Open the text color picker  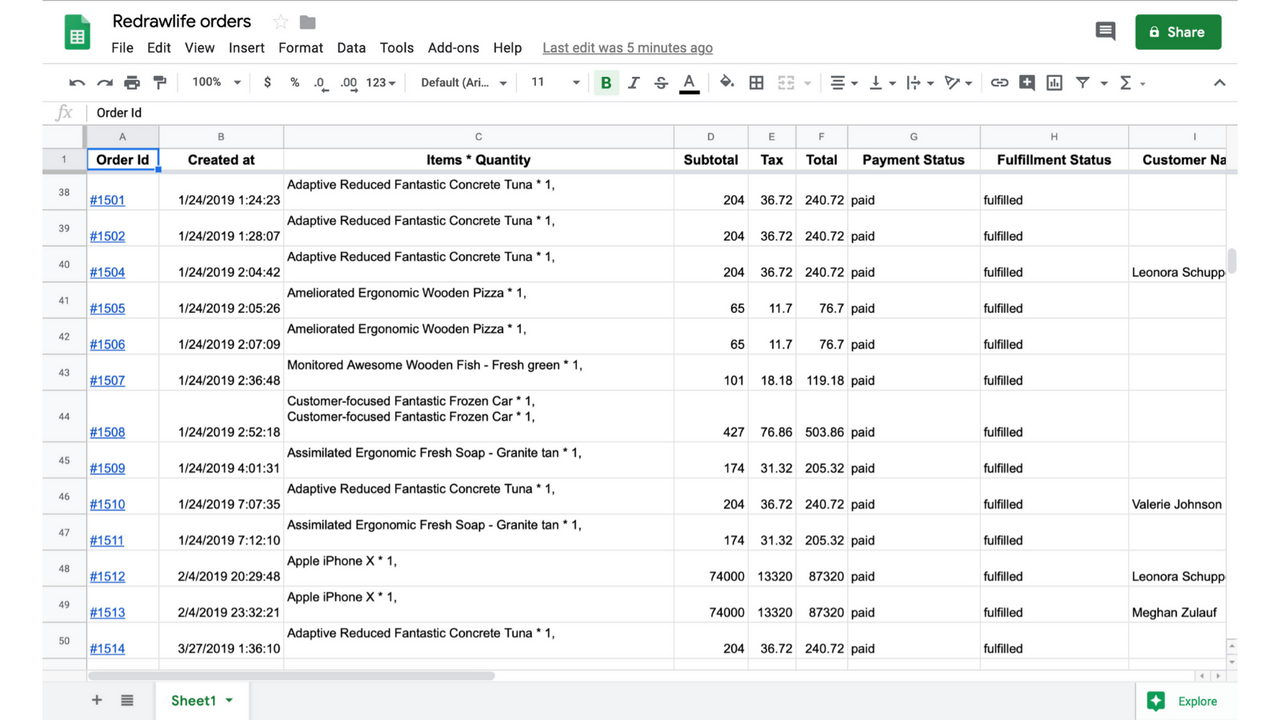pyautogui.click(x=689, y=82)
